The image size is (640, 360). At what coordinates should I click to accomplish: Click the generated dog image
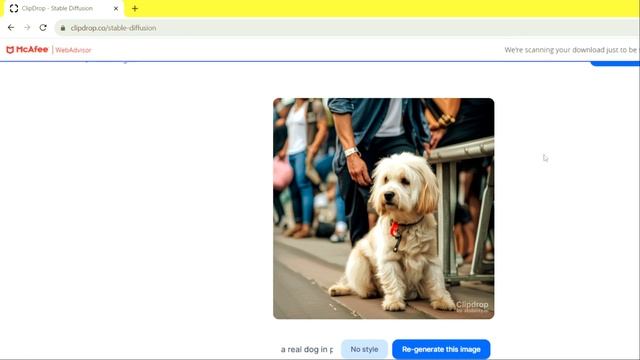(x=383, y=209)
